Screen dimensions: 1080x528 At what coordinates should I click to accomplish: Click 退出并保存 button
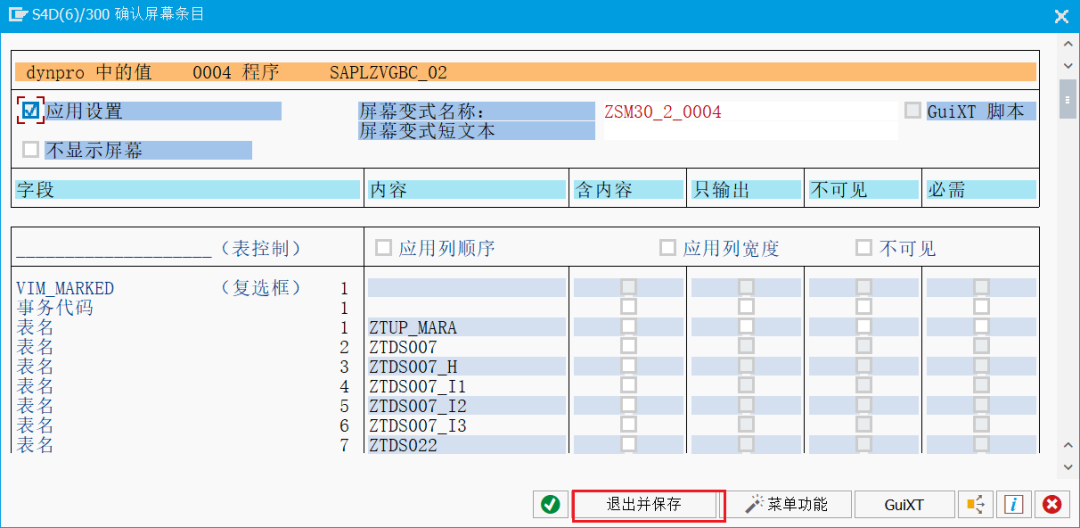[x=643, y=505]
